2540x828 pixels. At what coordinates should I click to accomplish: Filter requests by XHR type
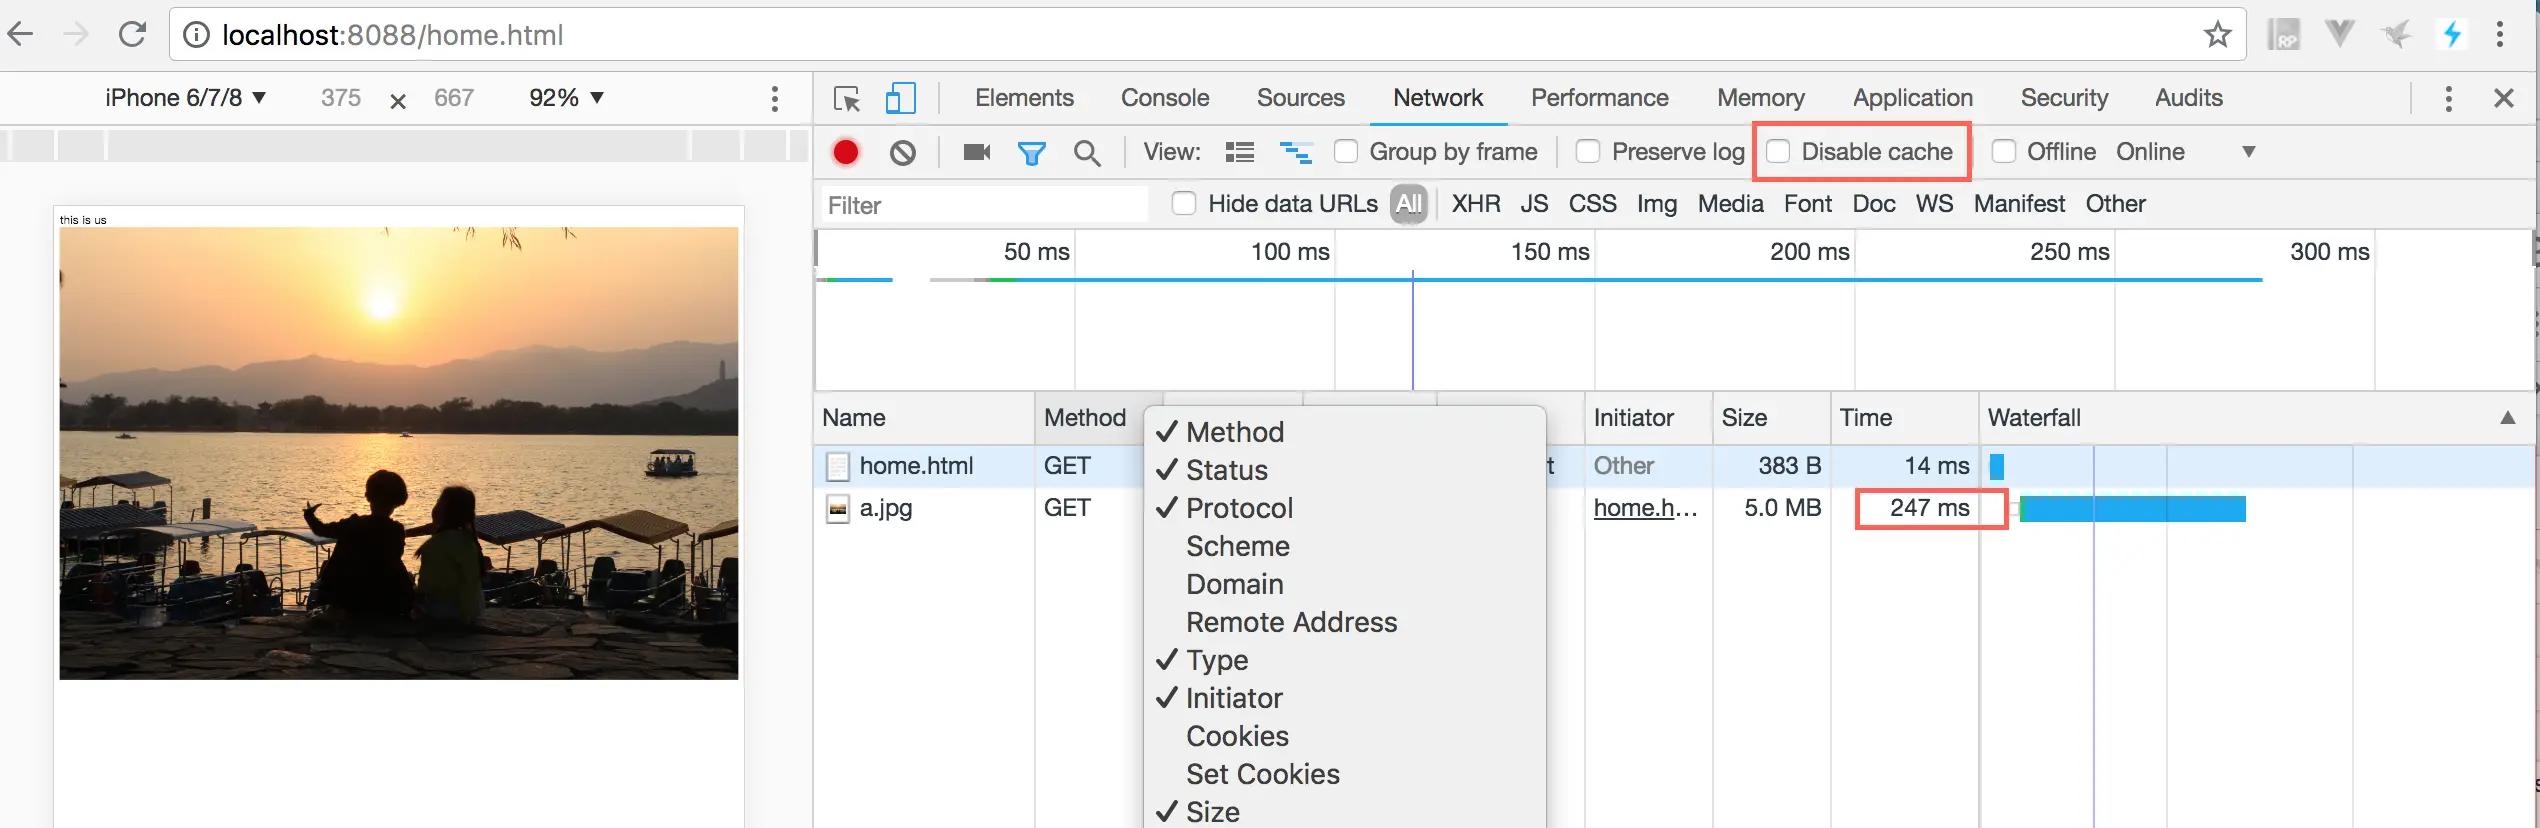click(x=1476, y=204)
